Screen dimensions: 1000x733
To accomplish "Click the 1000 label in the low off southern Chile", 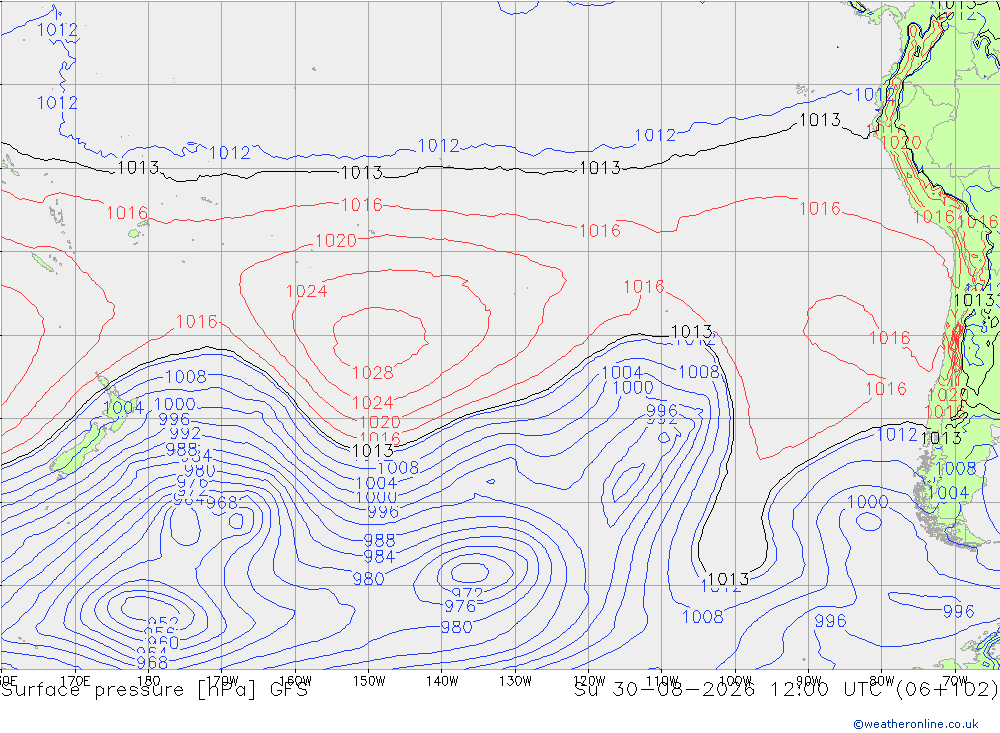I will pyautogui.click(x=867, y=501).
